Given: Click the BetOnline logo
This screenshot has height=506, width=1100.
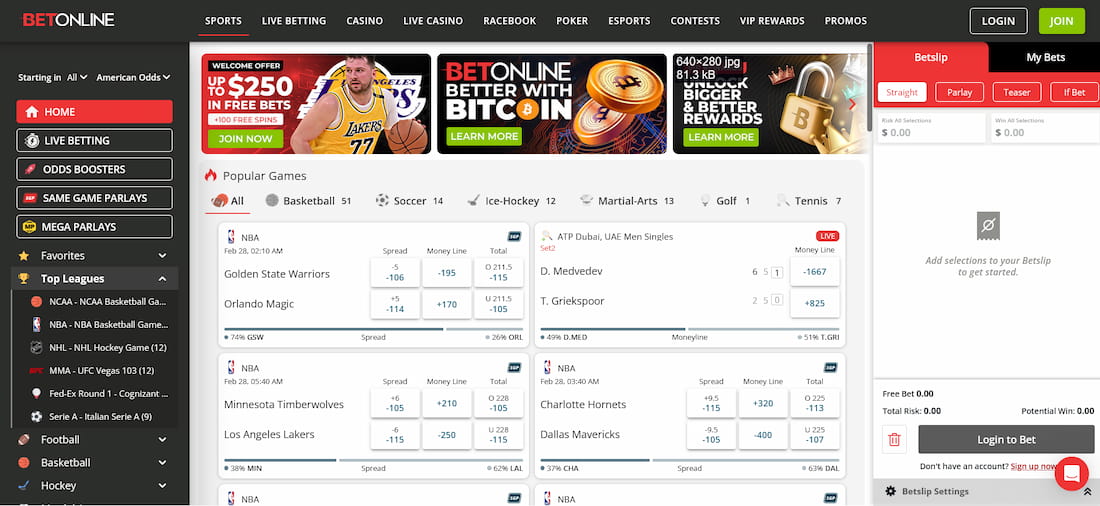Looking at the screenshot, I should [x=68, y=20].
